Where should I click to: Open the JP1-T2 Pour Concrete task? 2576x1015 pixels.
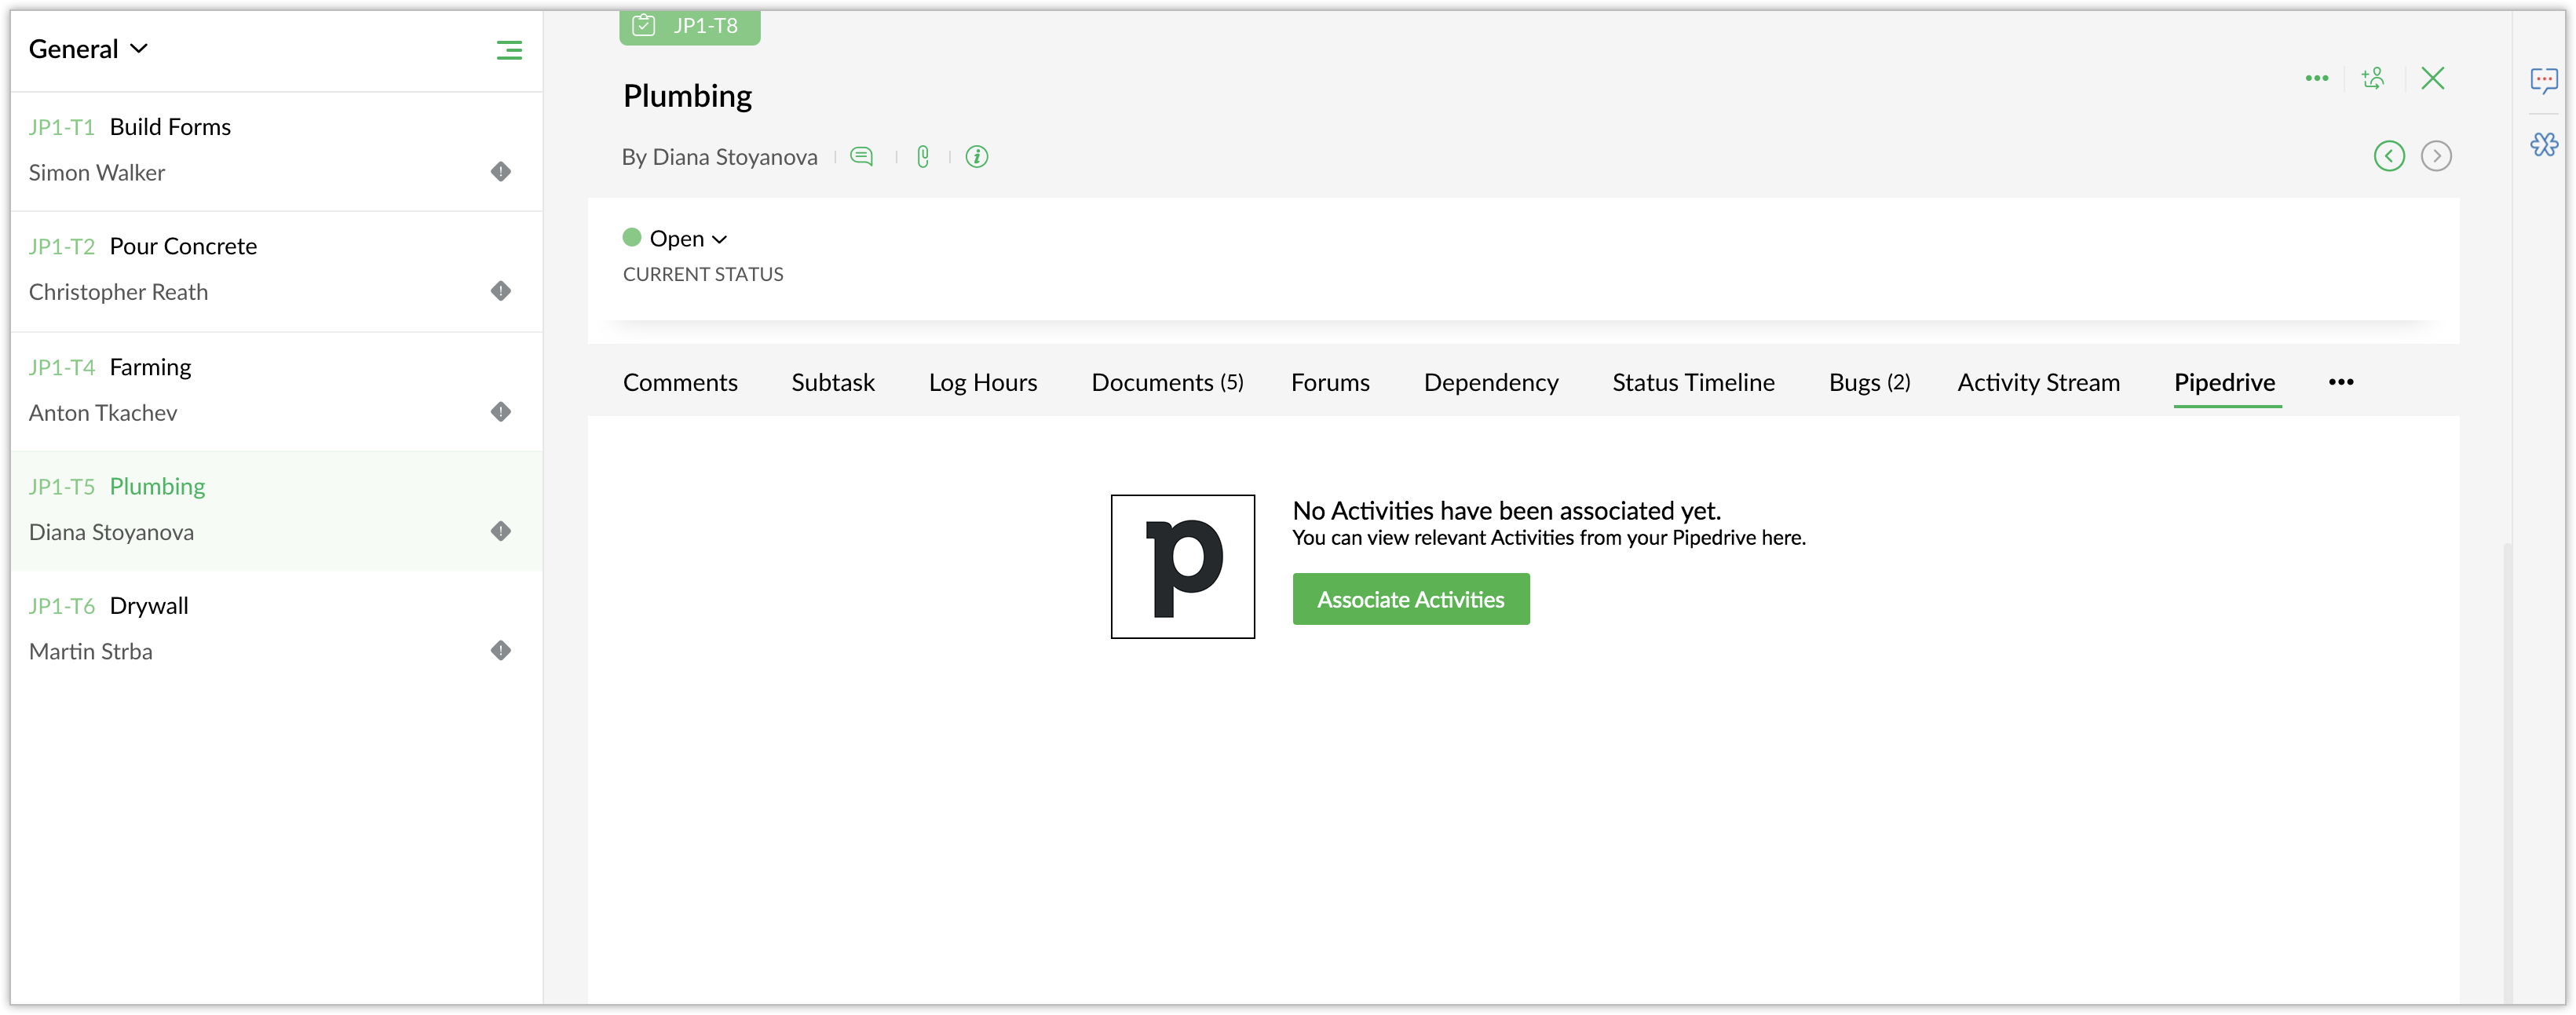[183, 247]
